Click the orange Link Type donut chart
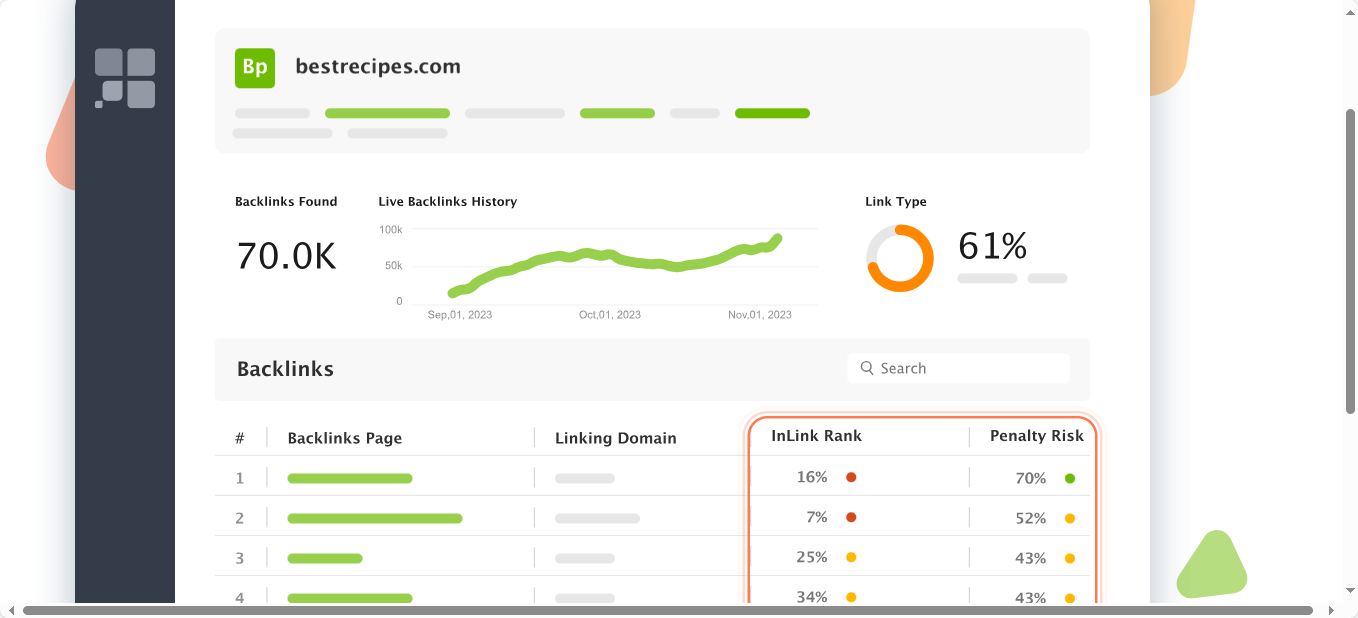1358x618 pixels. click(x=900, y=258)
